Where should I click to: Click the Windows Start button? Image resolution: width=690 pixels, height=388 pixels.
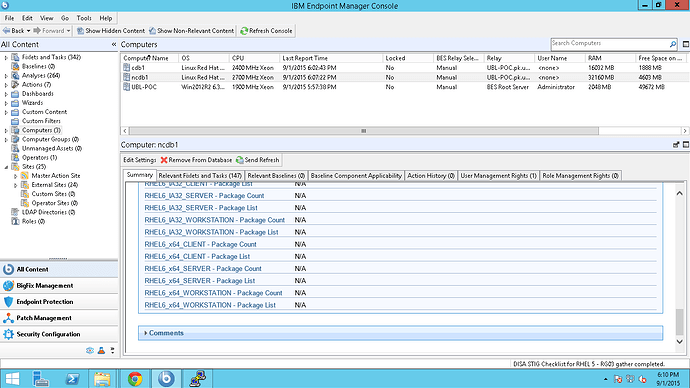click(x=12, y=379)
